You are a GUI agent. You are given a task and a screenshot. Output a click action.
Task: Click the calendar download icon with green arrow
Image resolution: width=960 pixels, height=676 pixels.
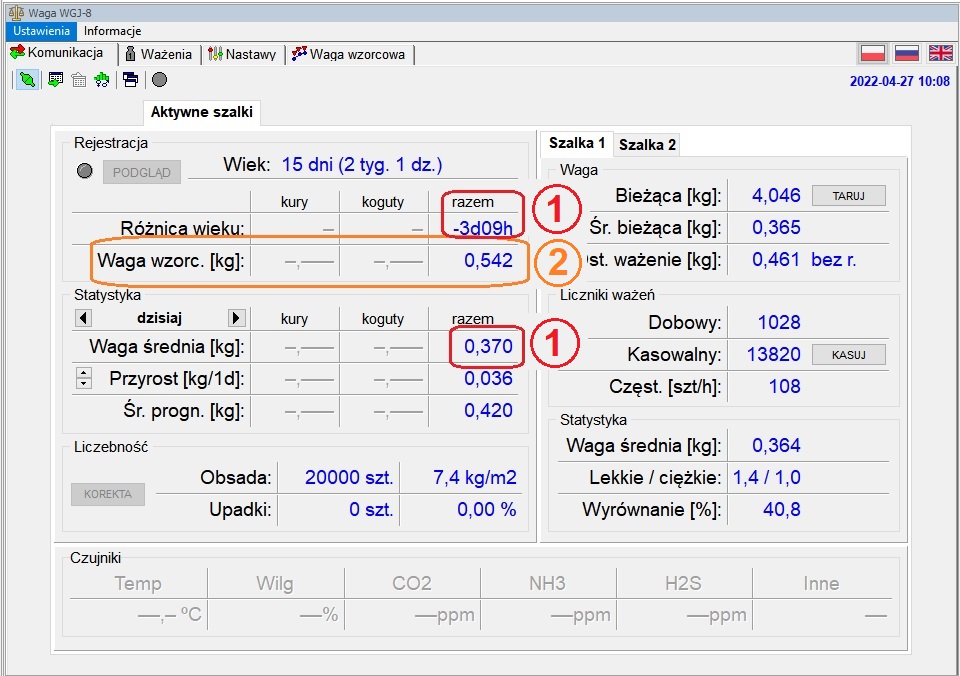56,80
